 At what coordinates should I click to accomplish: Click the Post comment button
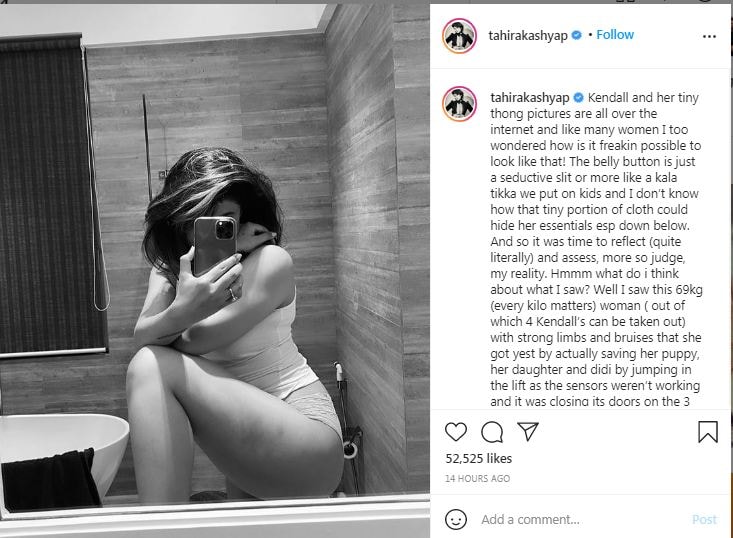(x=704, y=519)
